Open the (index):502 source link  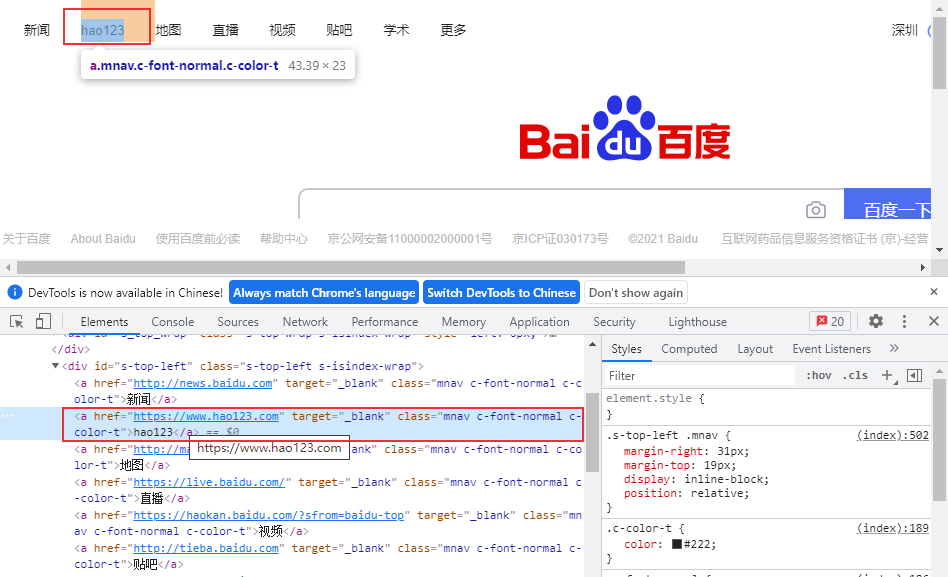point(892,435)
